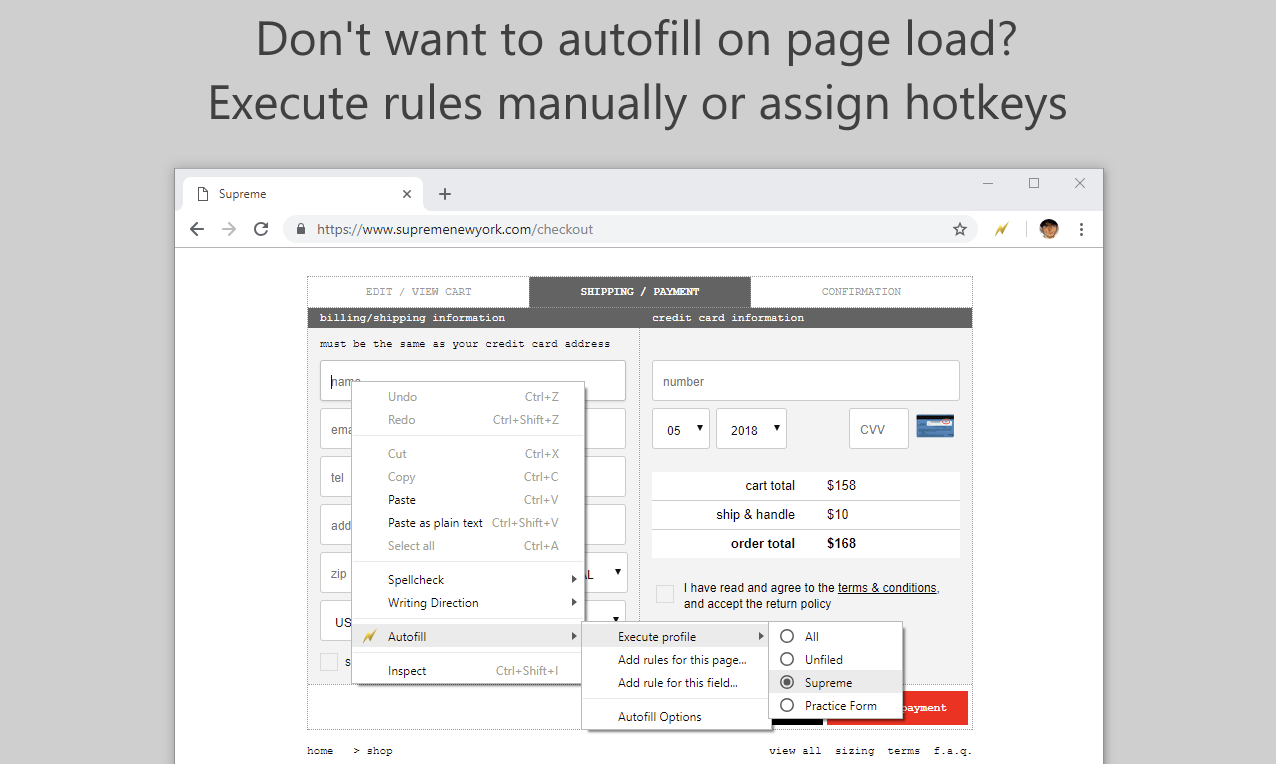The image size is (1276, 764).
Task: Open a new tab with plus
Action: [x=445, y=194]
